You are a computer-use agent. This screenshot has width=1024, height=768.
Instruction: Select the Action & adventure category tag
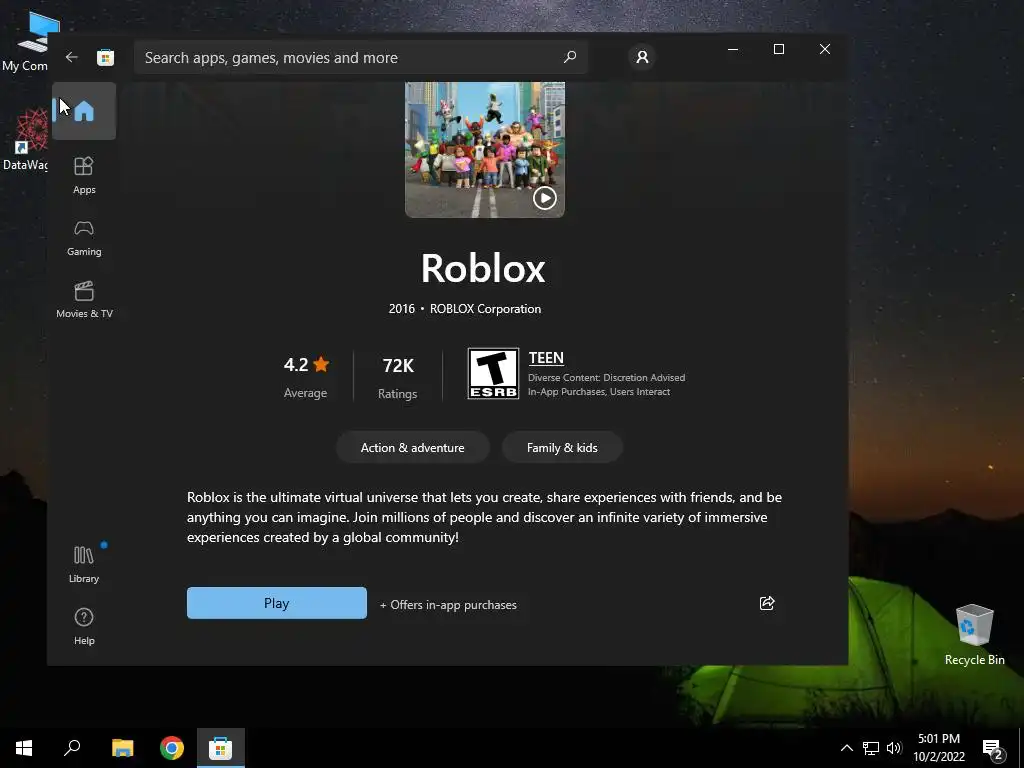point(413,447)
